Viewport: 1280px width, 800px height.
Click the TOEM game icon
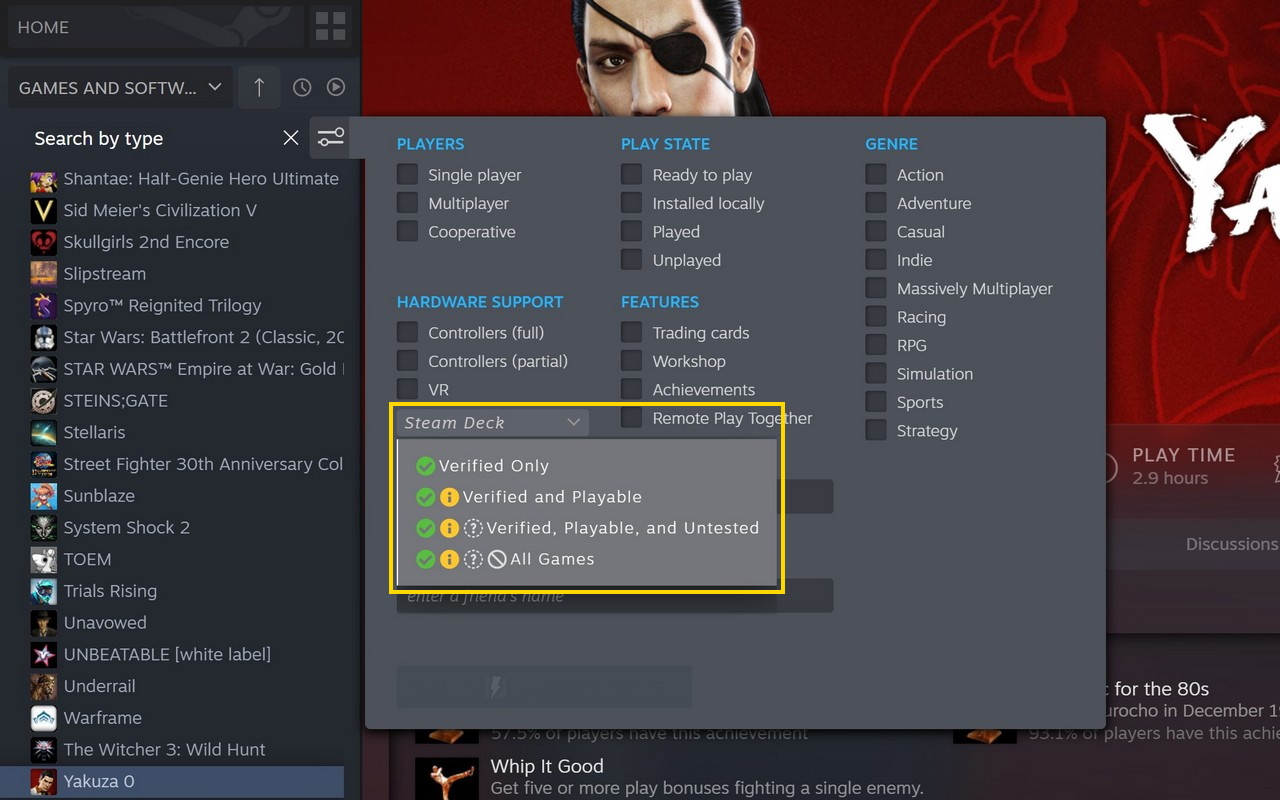click(43, 560)
